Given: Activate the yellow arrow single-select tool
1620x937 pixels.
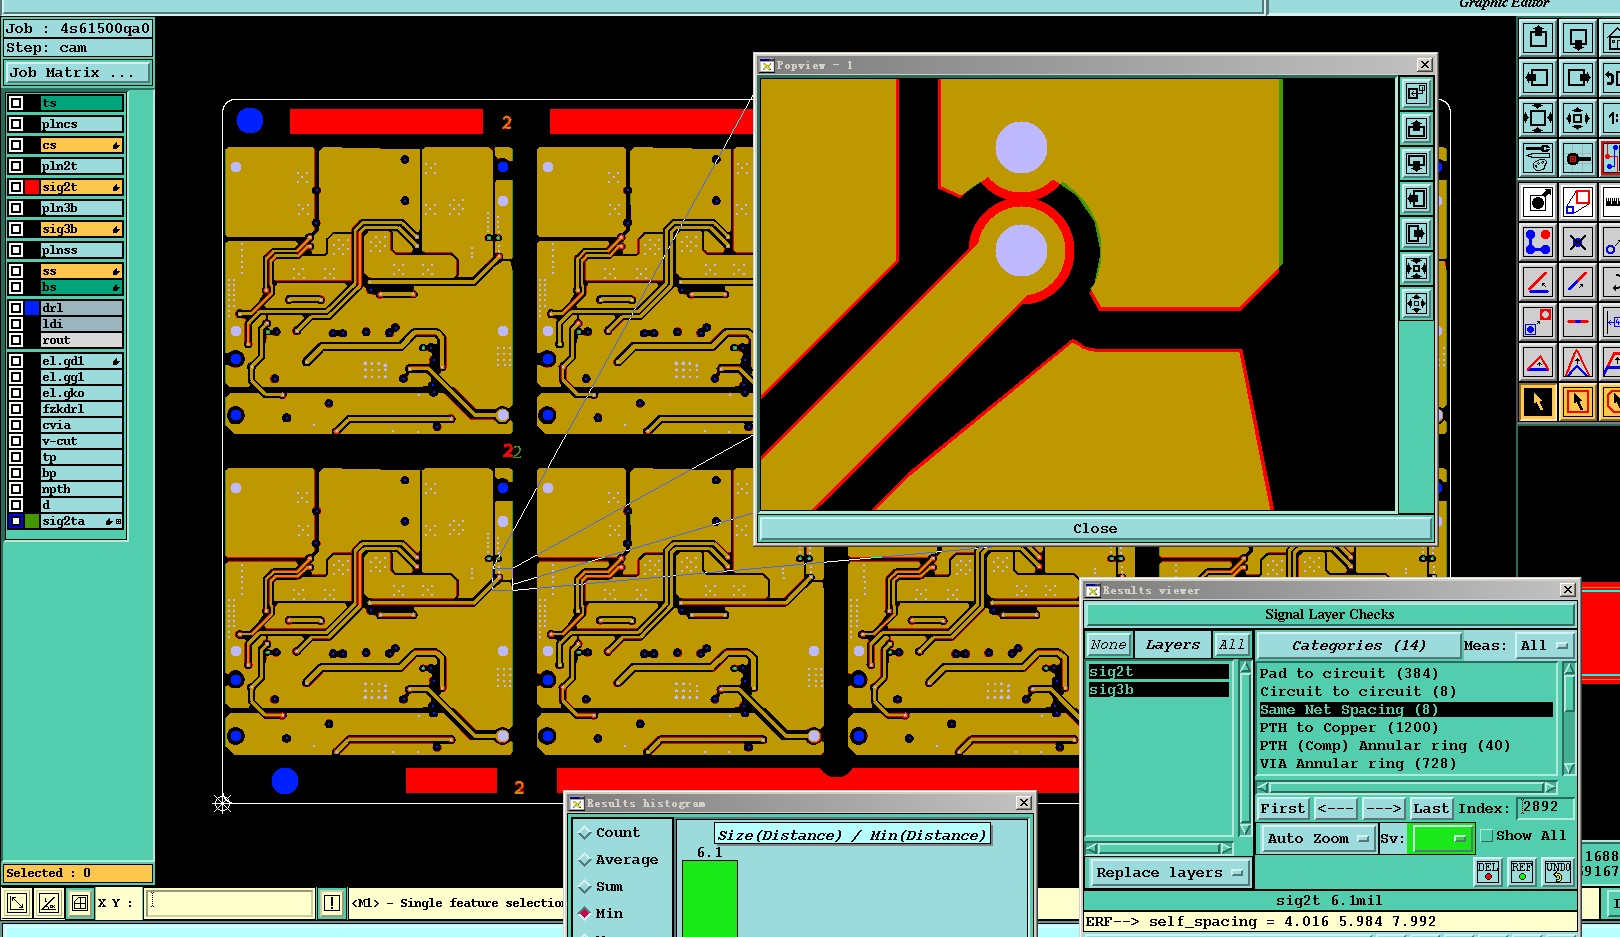Looking at the screenshot, I should pos(1538,402).
